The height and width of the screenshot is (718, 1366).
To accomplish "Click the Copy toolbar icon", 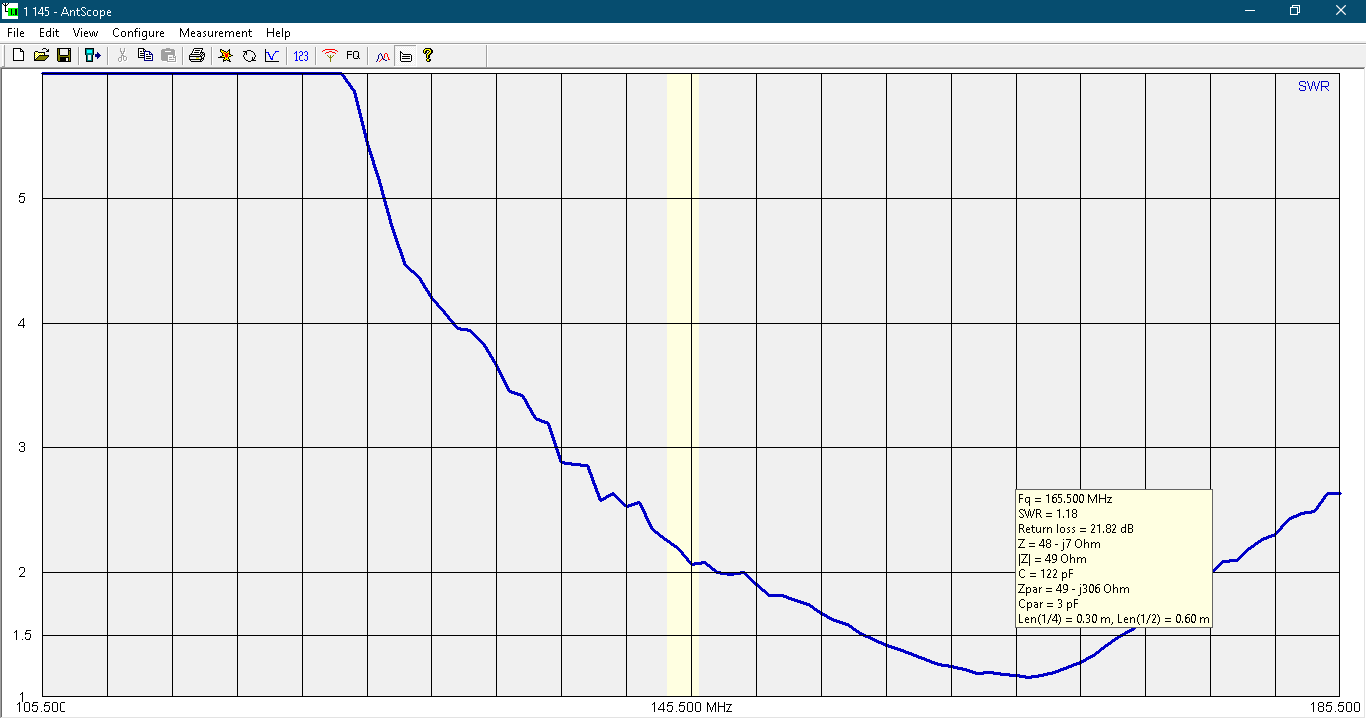I will point(145,56).
